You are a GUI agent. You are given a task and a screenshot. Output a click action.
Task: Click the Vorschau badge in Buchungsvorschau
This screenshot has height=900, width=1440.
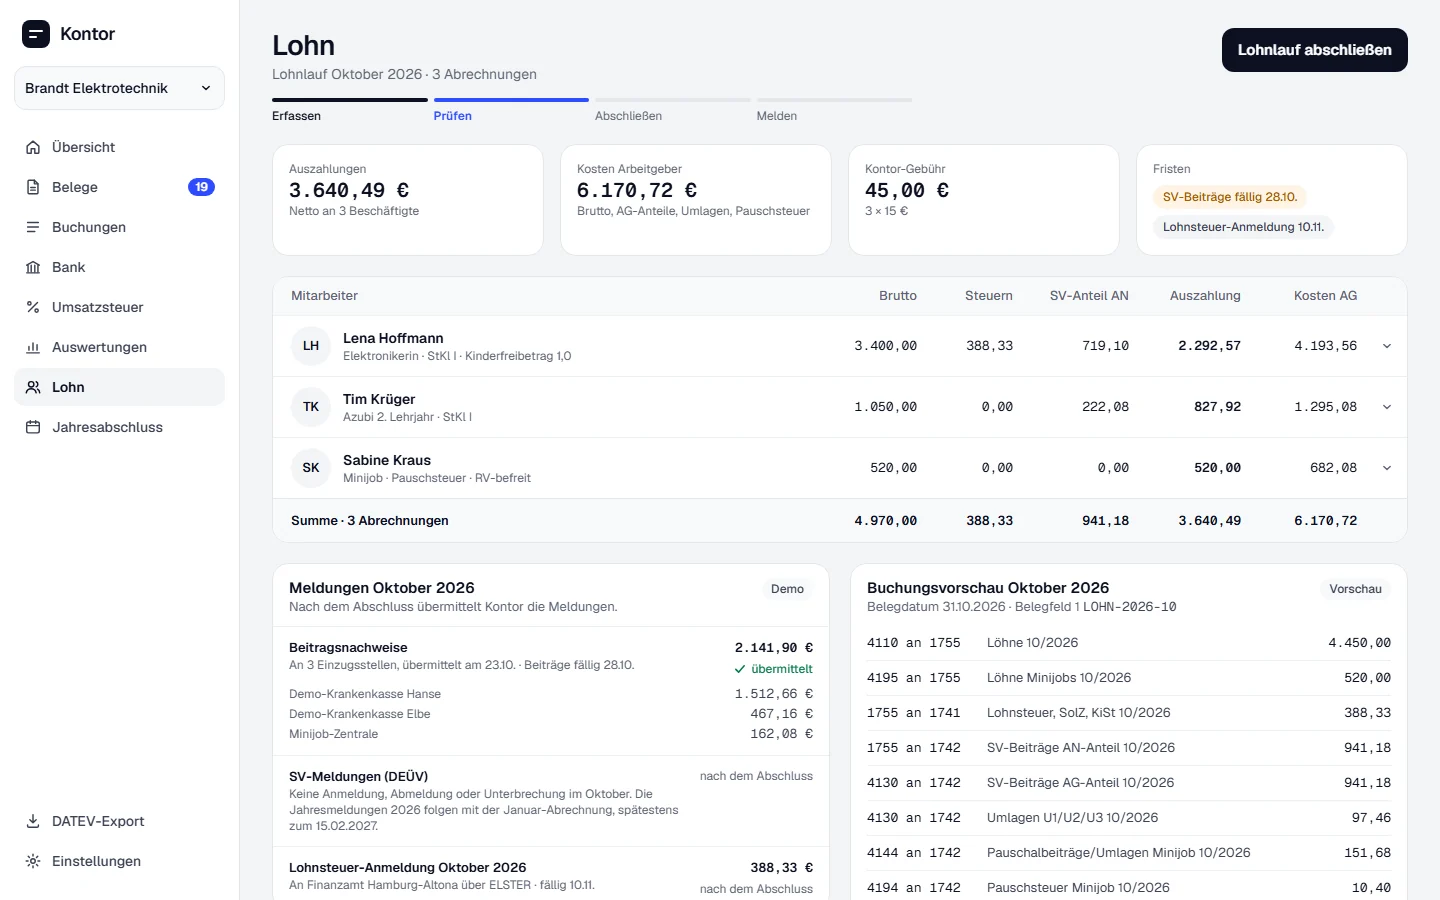[x=1355, y=589]
